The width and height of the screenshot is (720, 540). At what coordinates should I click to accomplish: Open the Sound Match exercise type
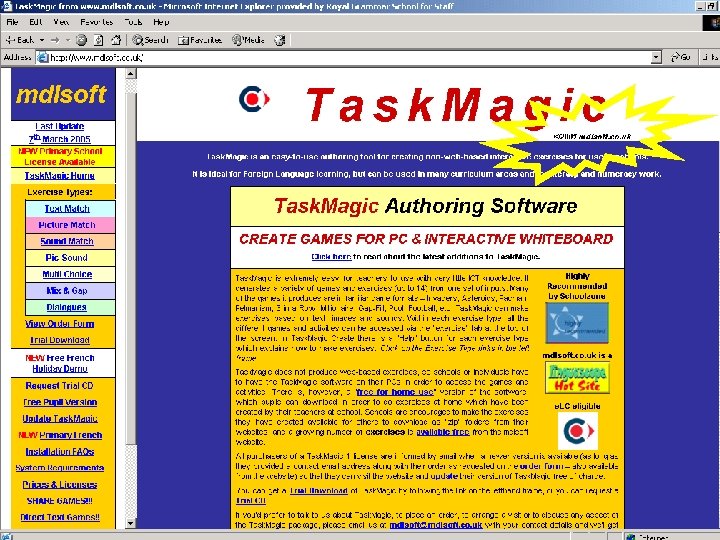[x=67, y=242]
